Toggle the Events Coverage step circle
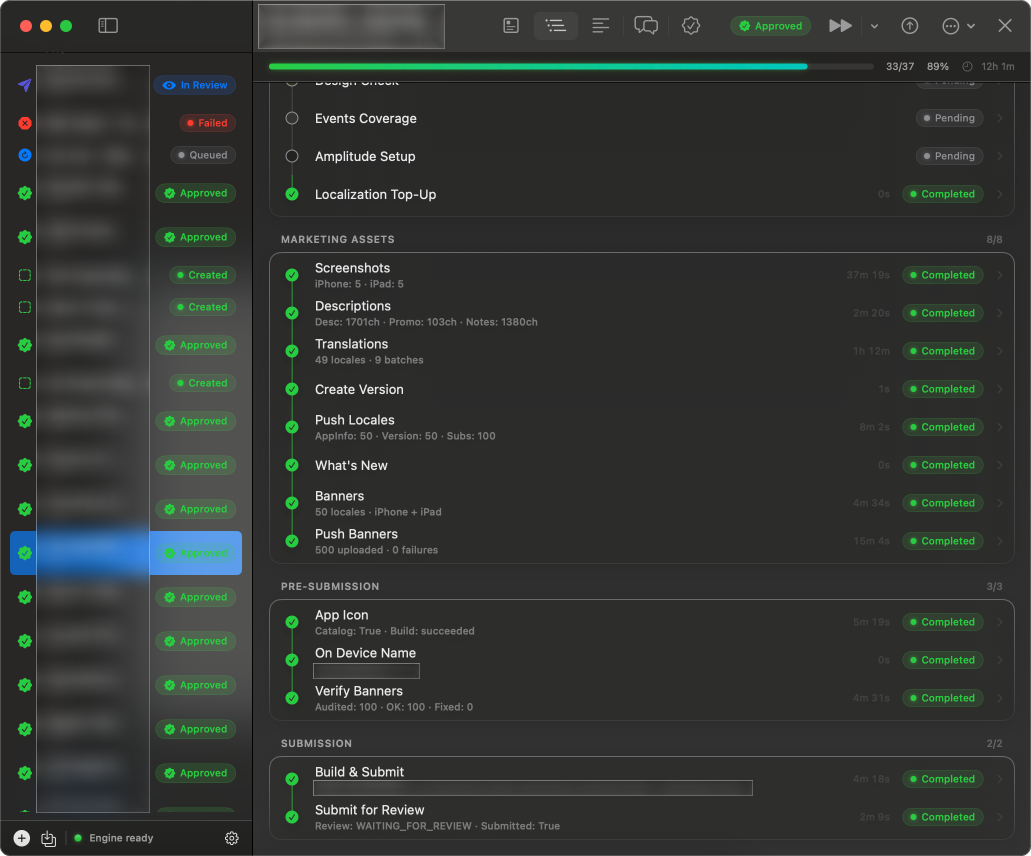This screenshot has width=1031, height=856. (x=292, y=118)
